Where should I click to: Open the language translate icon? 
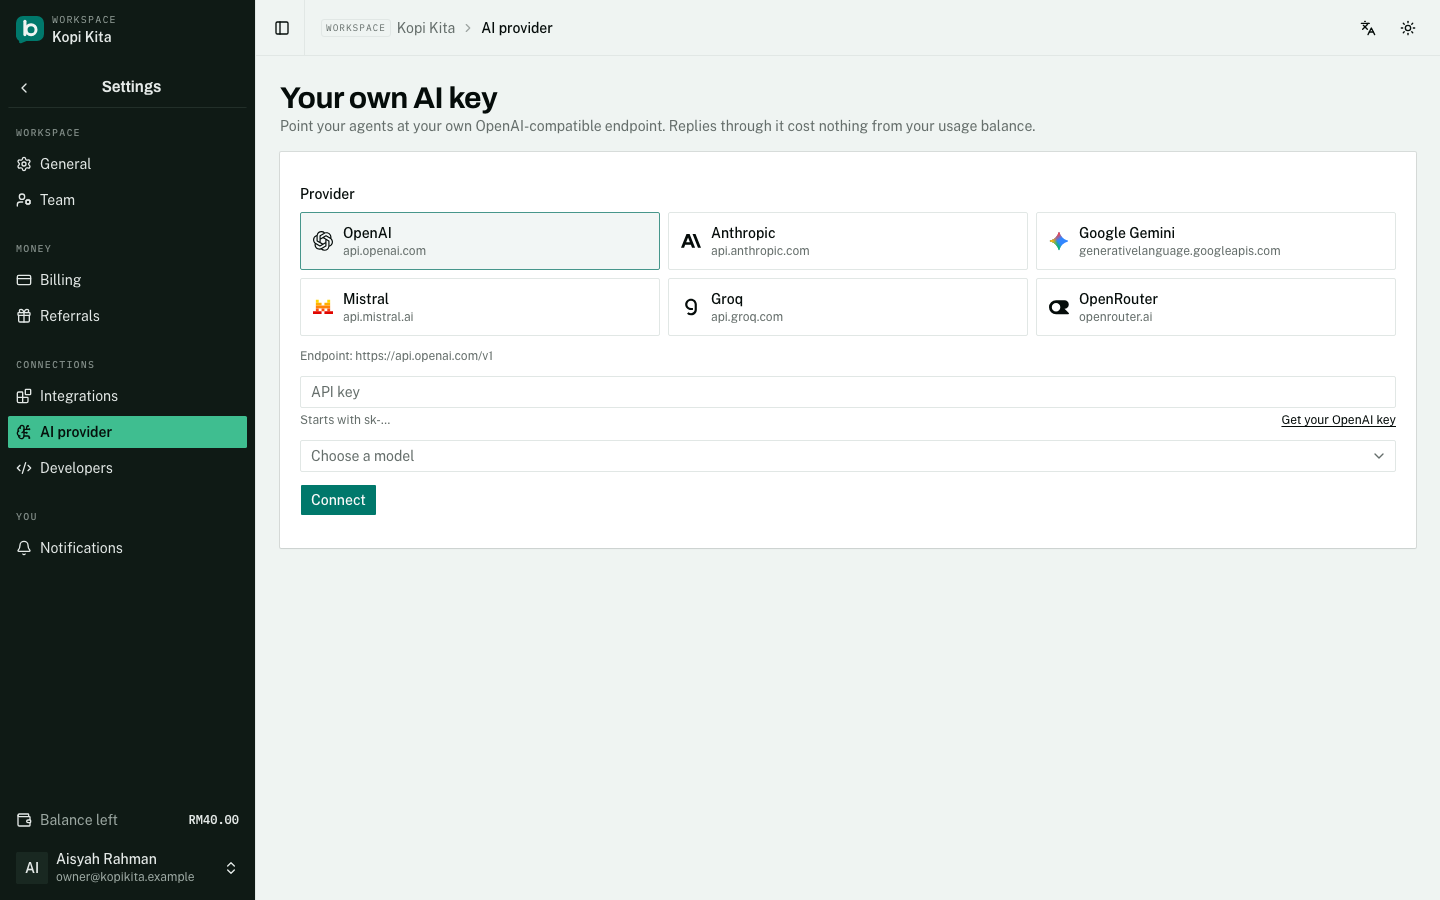pyautogui.click(x=1368, y=28)
